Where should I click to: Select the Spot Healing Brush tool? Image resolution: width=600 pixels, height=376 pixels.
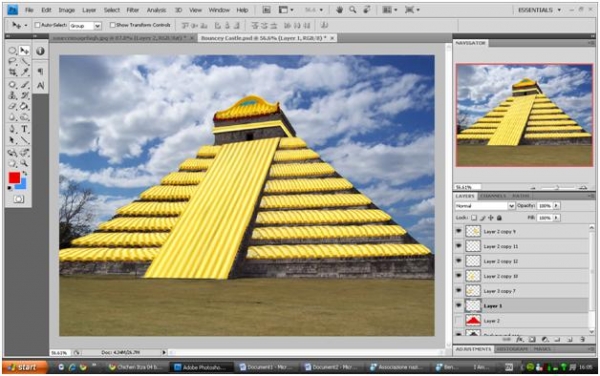click(x=12, y=85)
